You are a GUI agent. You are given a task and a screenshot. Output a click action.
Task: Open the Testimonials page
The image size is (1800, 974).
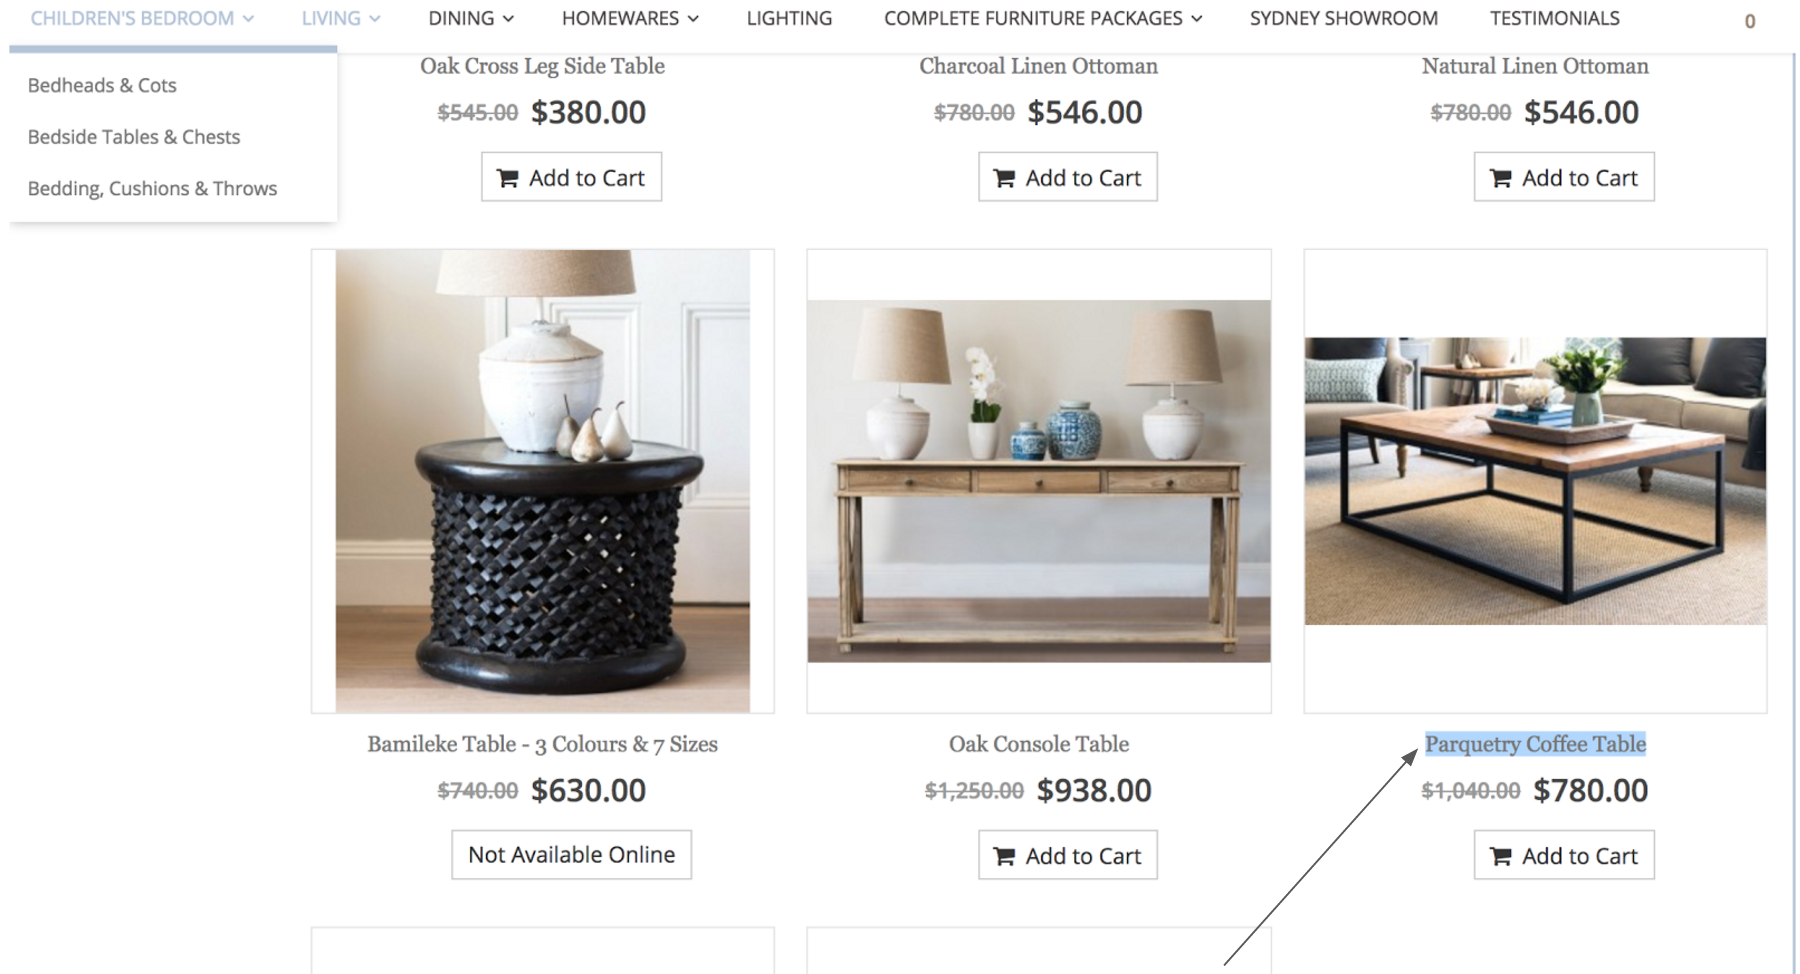click(x=1554, y=18)
